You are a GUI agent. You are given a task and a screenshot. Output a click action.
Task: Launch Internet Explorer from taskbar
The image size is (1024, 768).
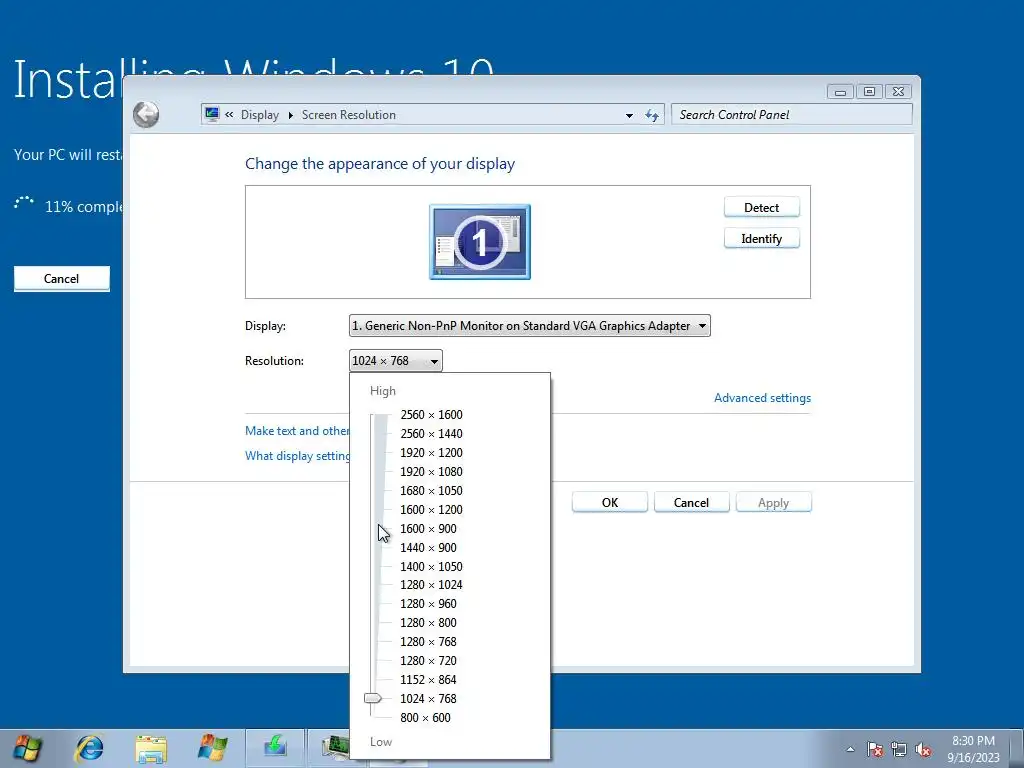coord(89,748)
